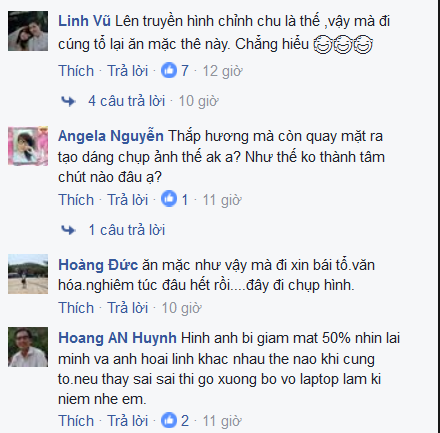Like Linh Vũ's comment with Thích

[76, 71]
